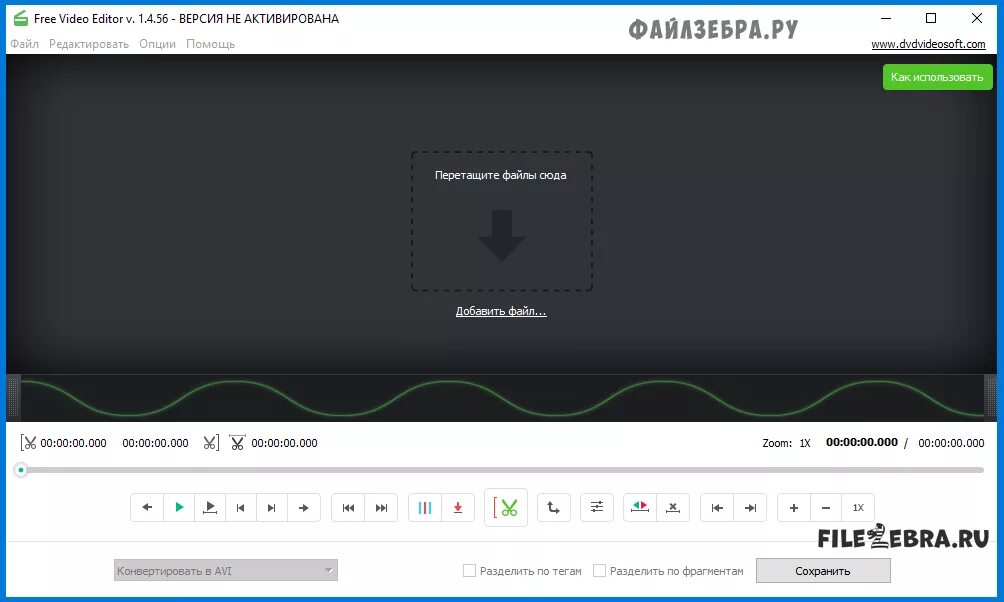Open the Конвертировать в AVI dropdown
This screenshot has width=1004, height=602.
coord(225,569)
